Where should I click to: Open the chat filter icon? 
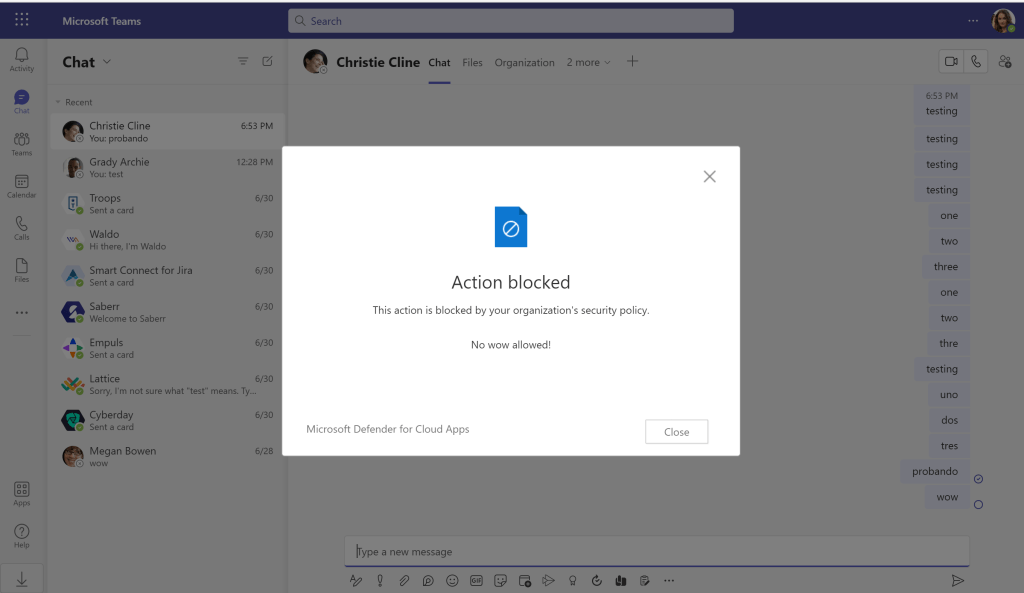point(242,62)
